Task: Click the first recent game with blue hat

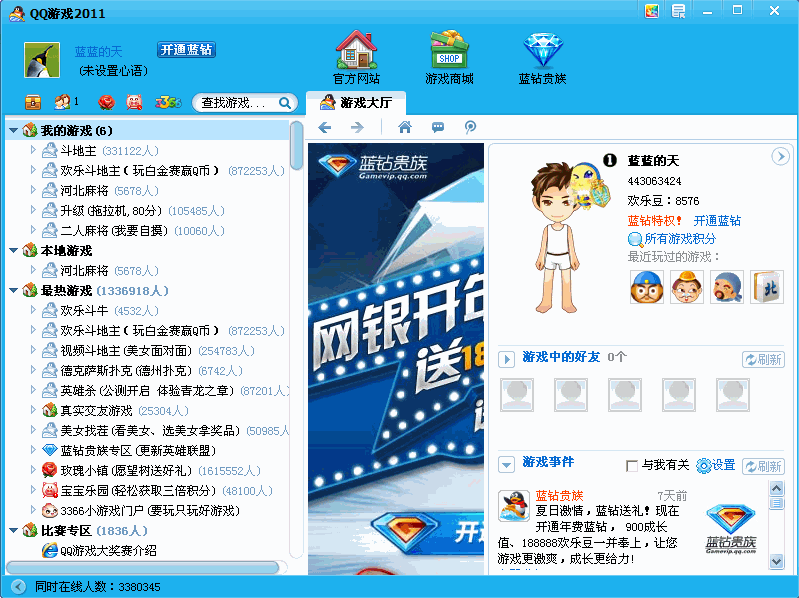Action: pos(647,287)
